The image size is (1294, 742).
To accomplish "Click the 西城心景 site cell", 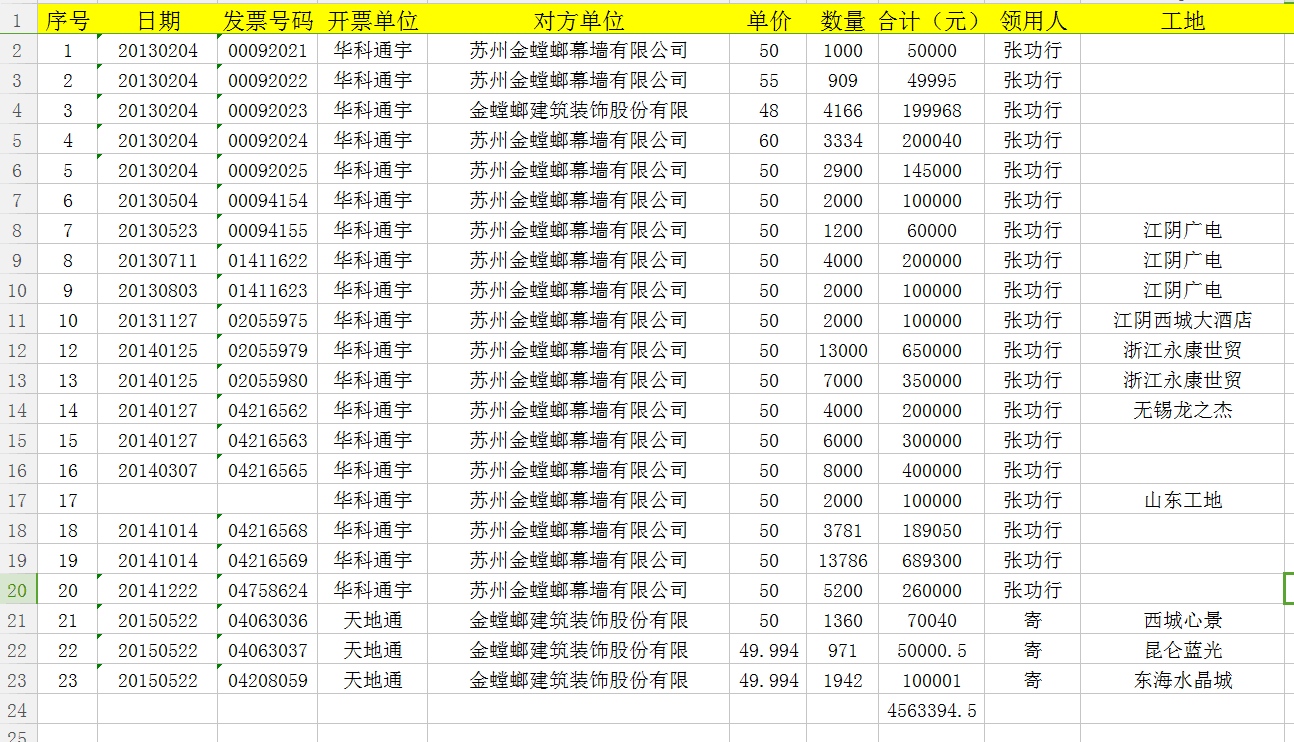I will (1183, 620).
